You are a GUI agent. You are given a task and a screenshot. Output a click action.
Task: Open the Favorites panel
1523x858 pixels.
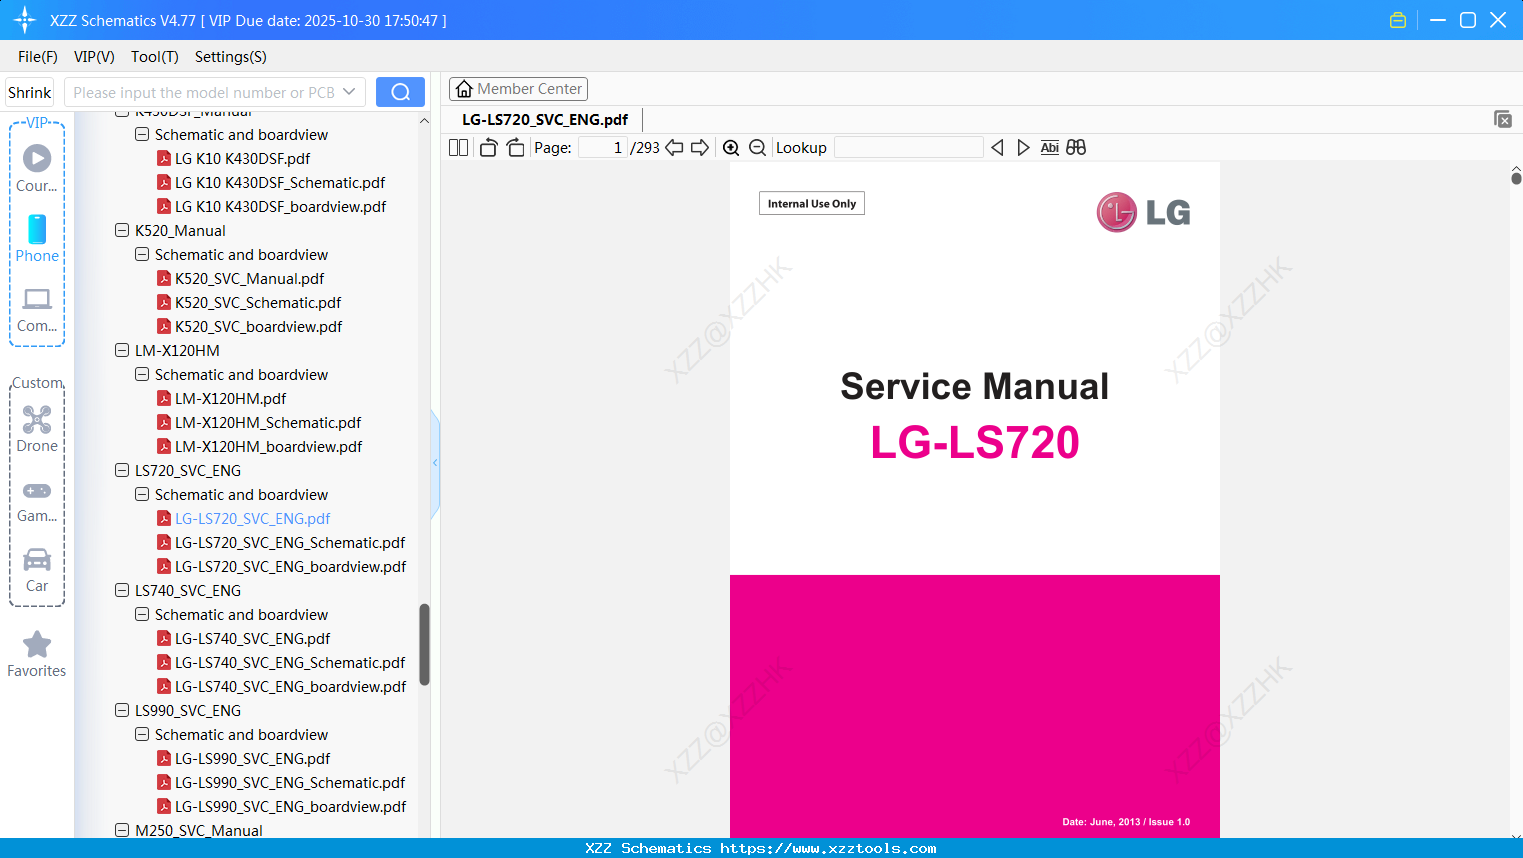36,654
